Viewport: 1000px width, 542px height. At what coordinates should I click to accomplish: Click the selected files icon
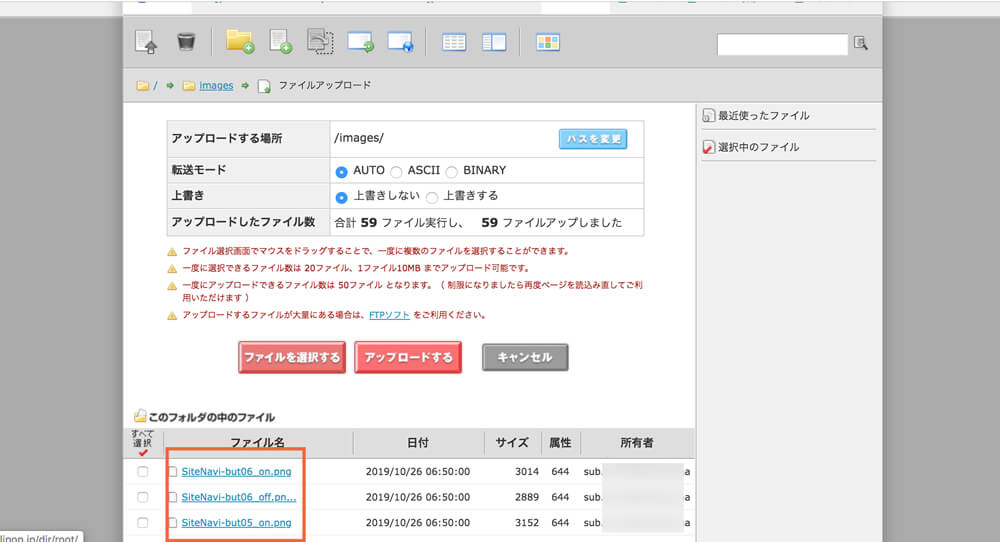point(708,147)
